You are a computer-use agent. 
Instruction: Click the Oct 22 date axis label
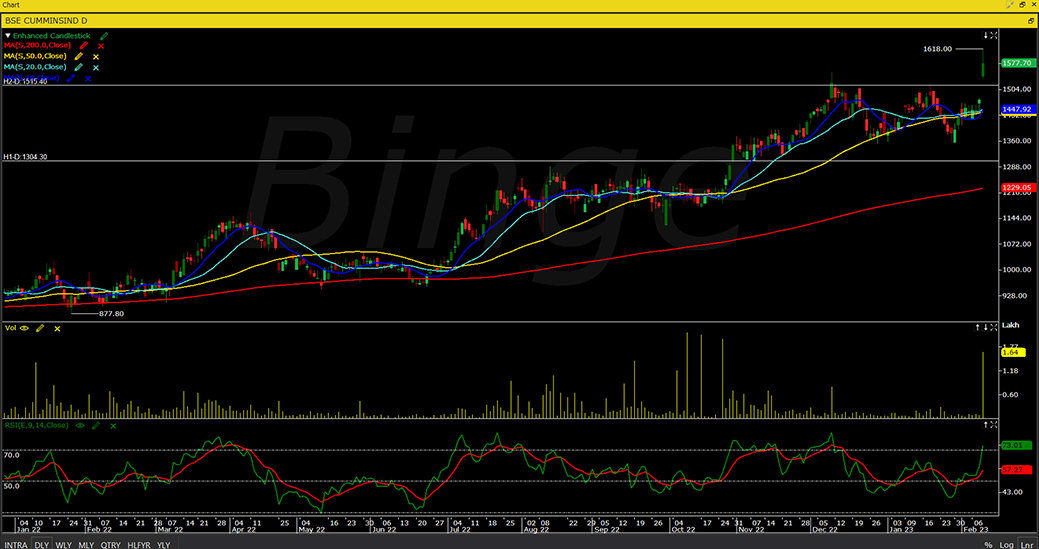[x=682, y=530]
